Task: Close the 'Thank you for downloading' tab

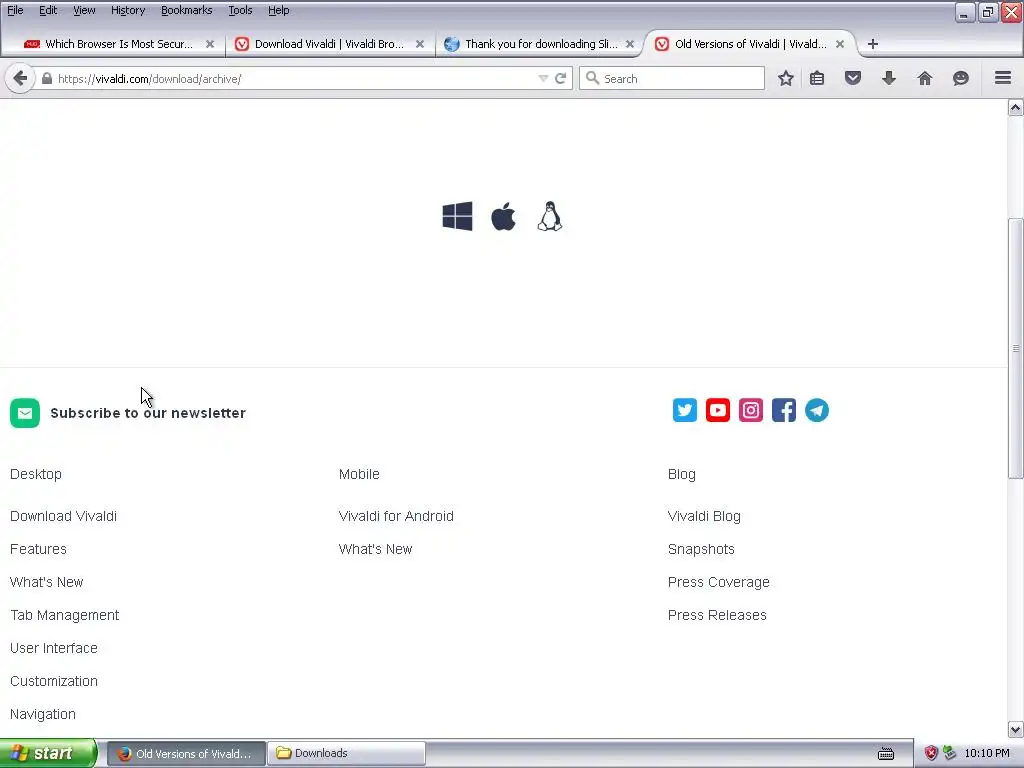Action: tap(630, 44)
